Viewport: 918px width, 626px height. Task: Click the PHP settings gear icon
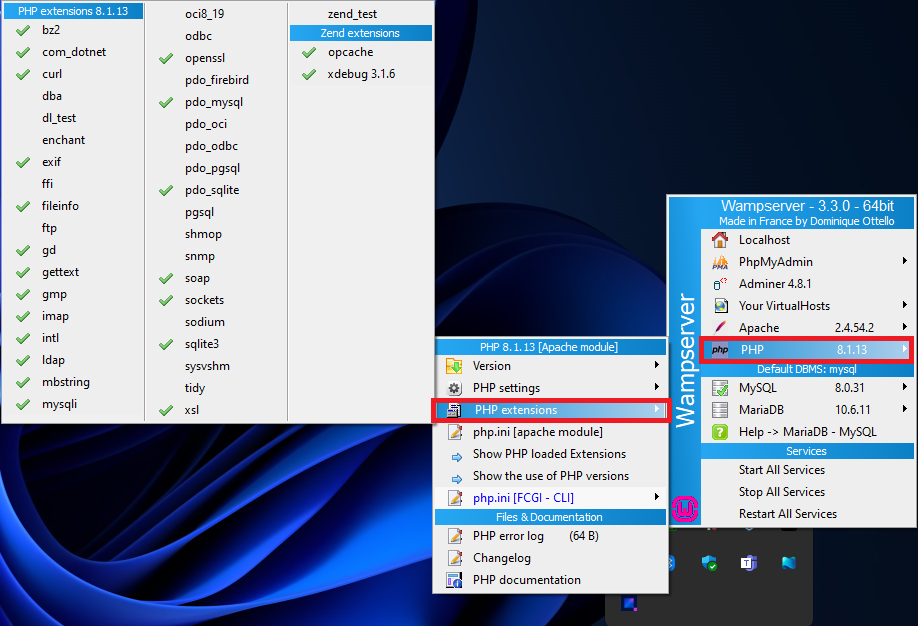click(x=454, y=388)
